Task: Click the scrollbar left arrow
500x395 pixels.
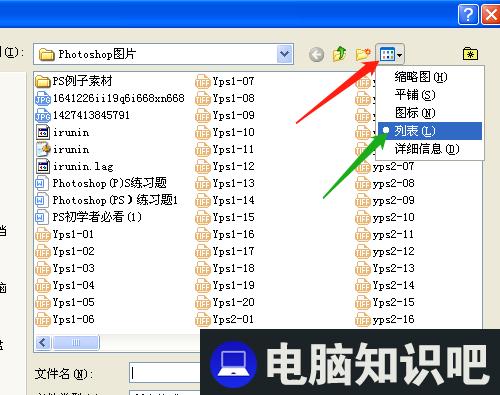Action: [x=43, y=342]
